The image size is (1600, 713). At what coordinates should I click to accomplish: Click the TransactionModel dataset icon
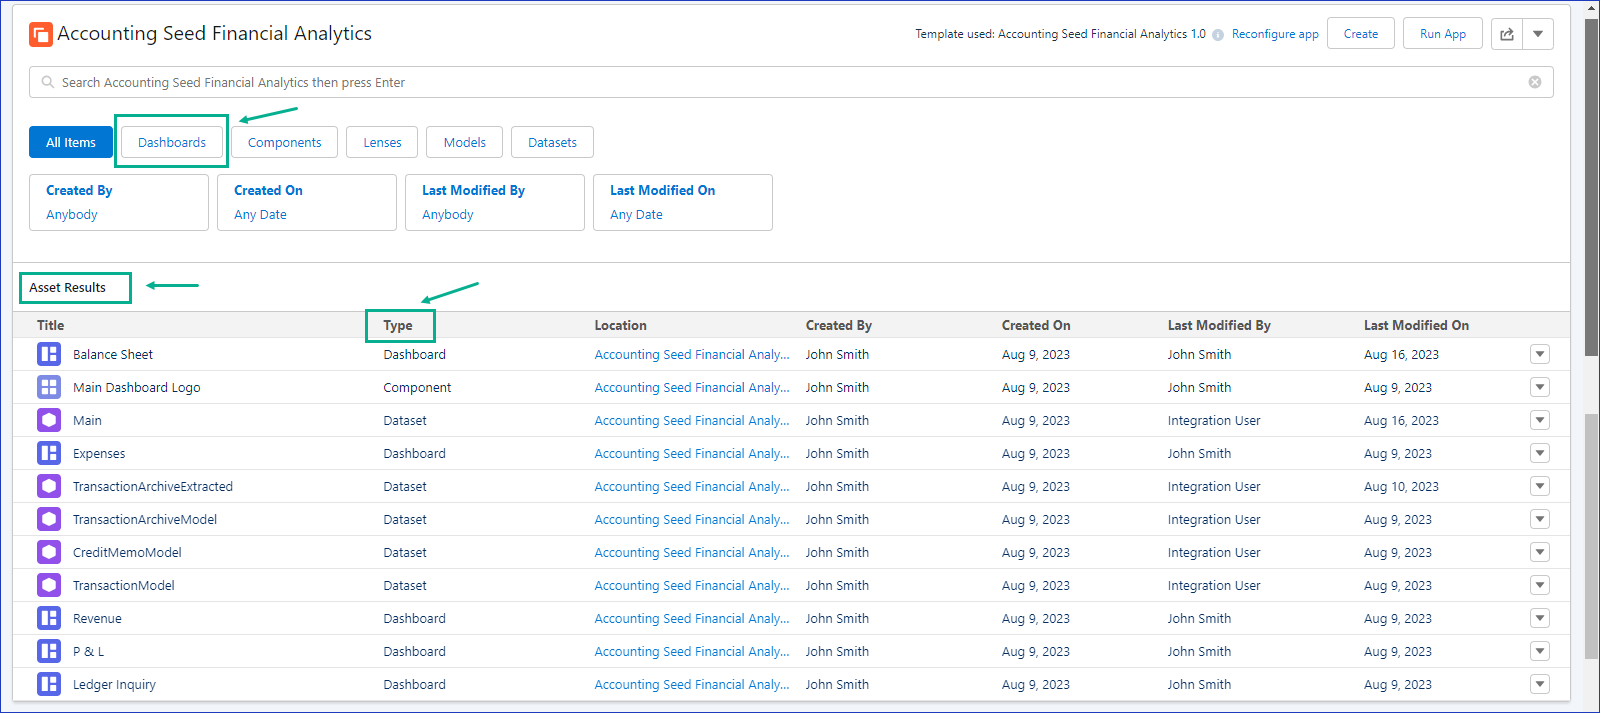pyautogui.click(x=49, y=585)
